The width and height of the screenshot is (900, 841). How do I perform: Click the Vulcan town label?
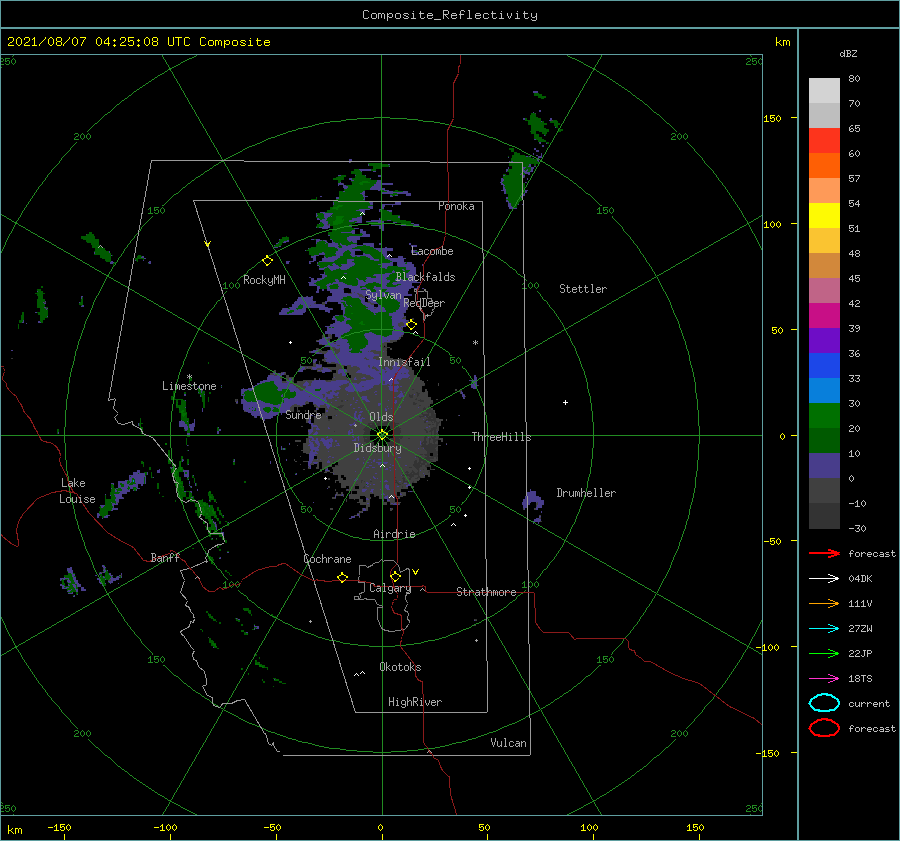[508, 743]
